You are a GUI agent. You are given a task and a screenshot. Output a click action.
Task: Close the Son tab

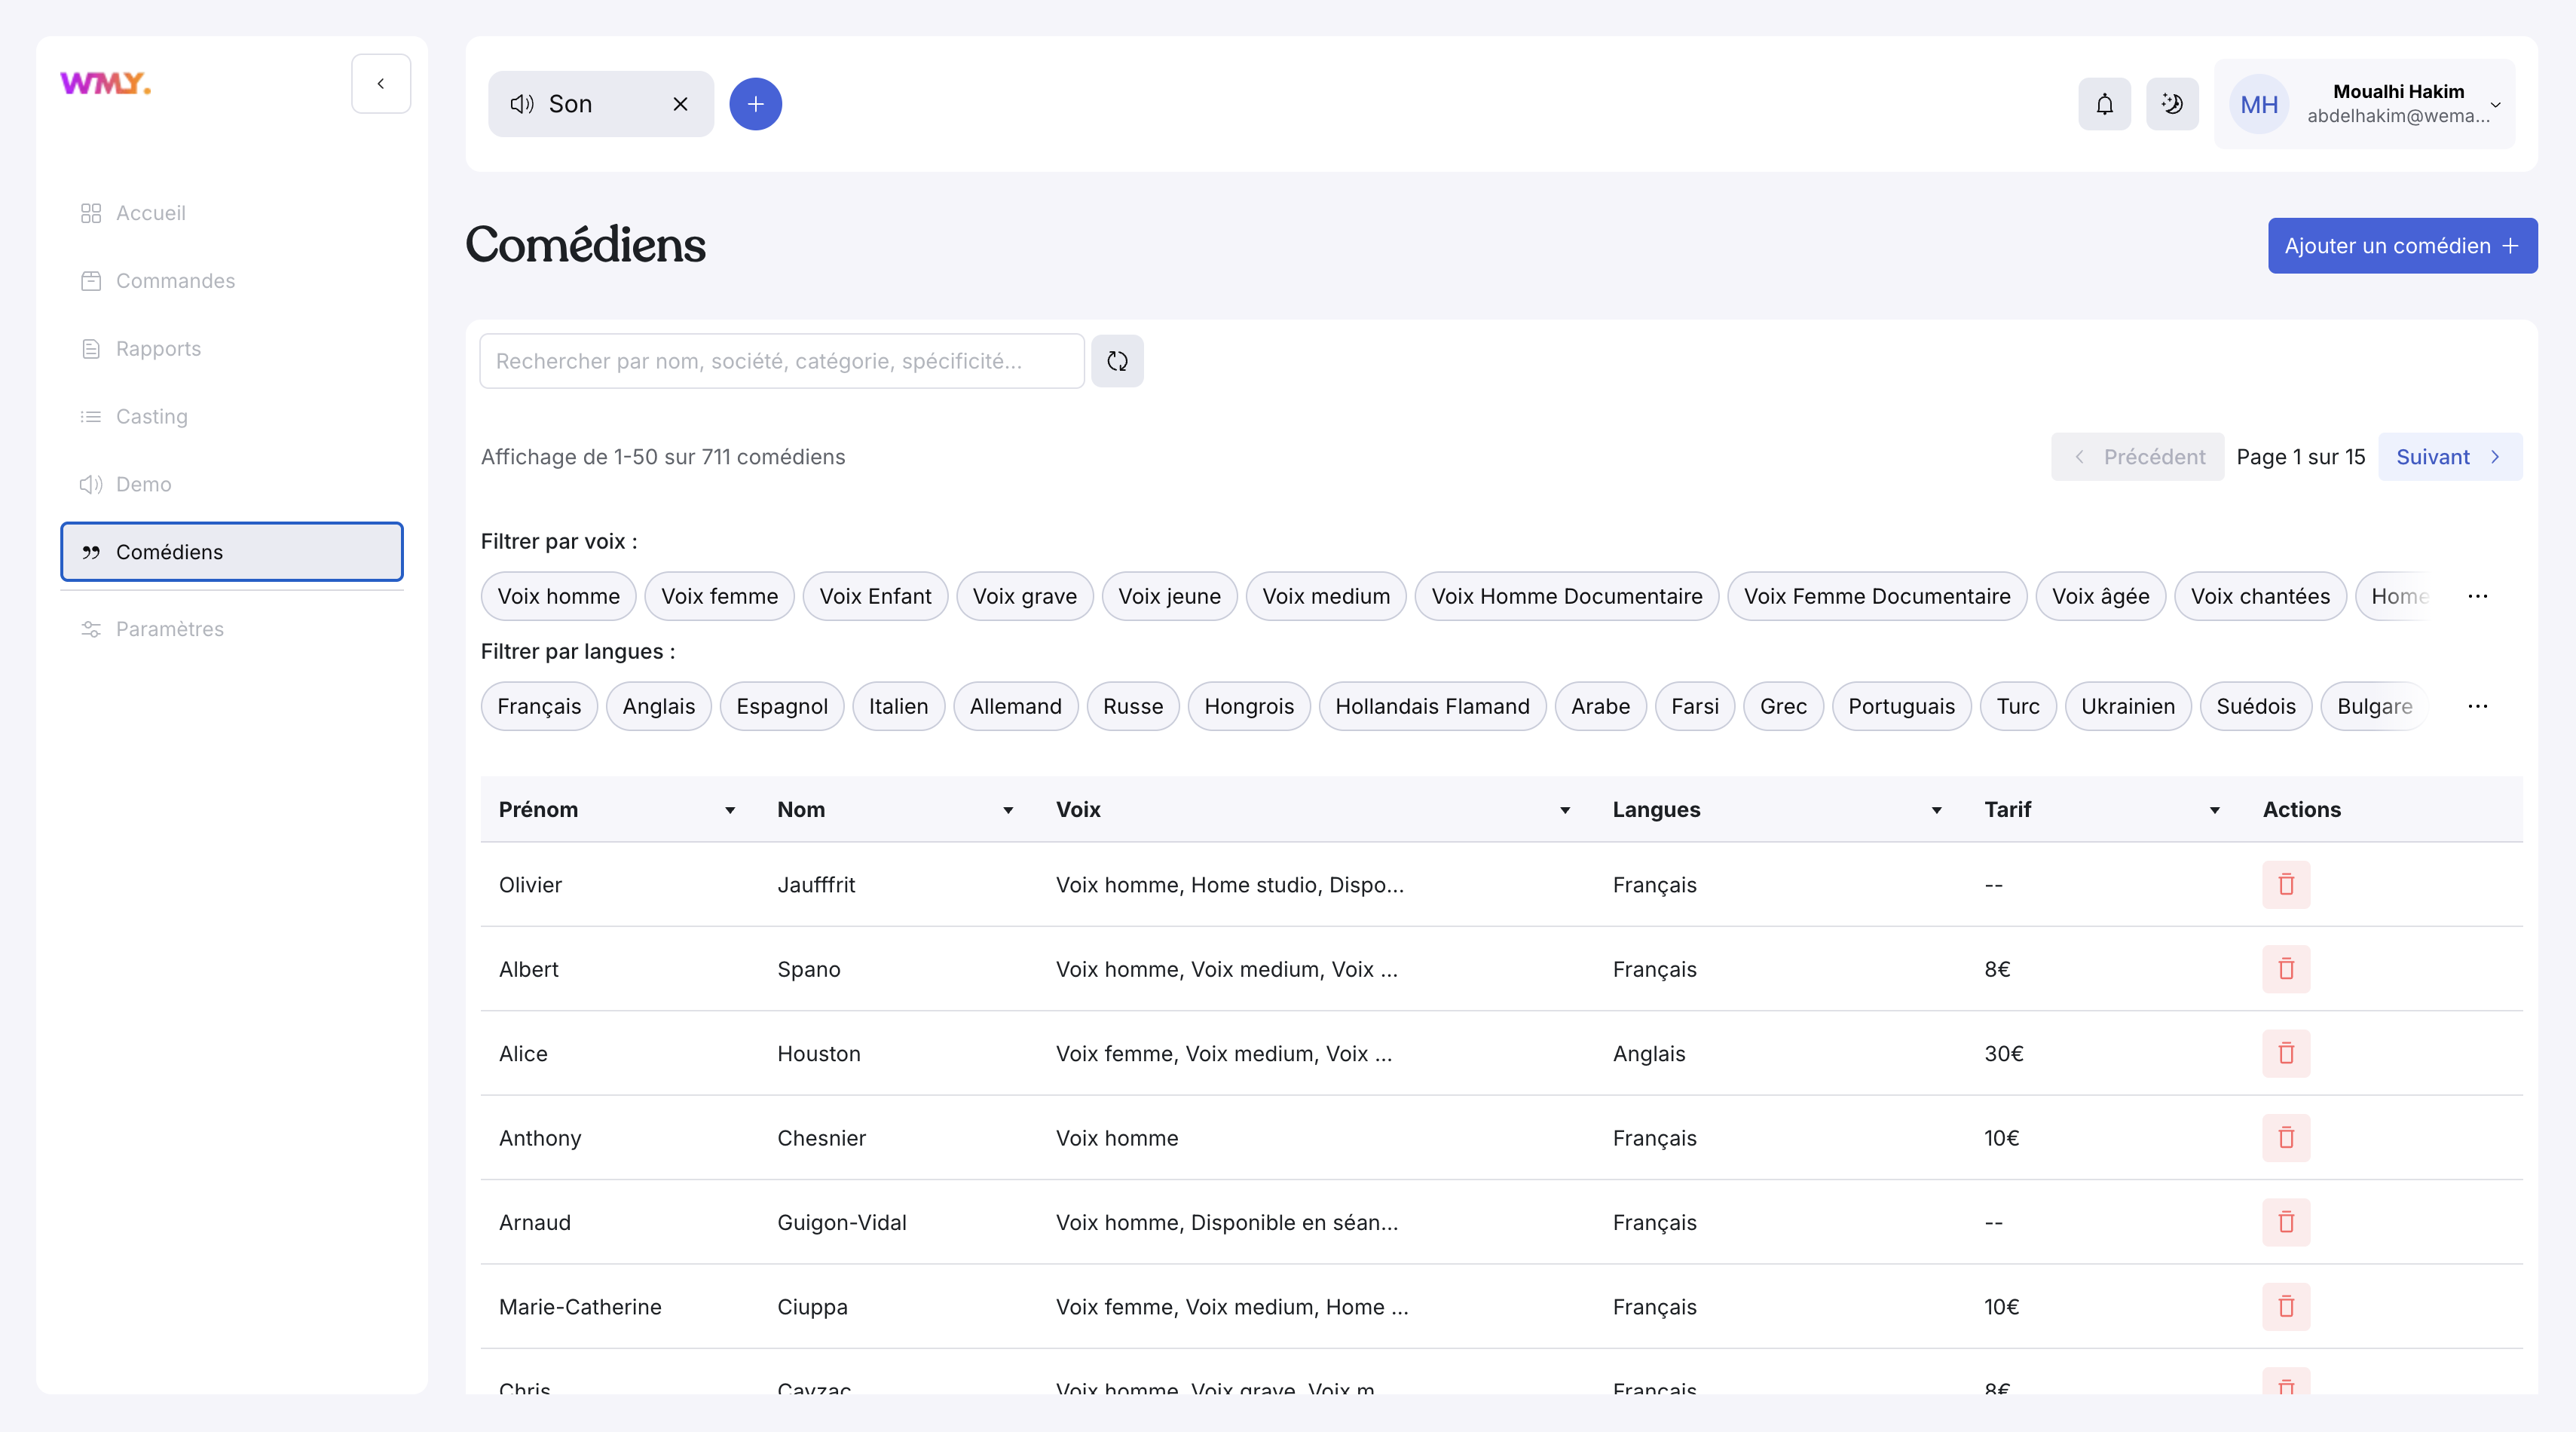tap(680, 104)
